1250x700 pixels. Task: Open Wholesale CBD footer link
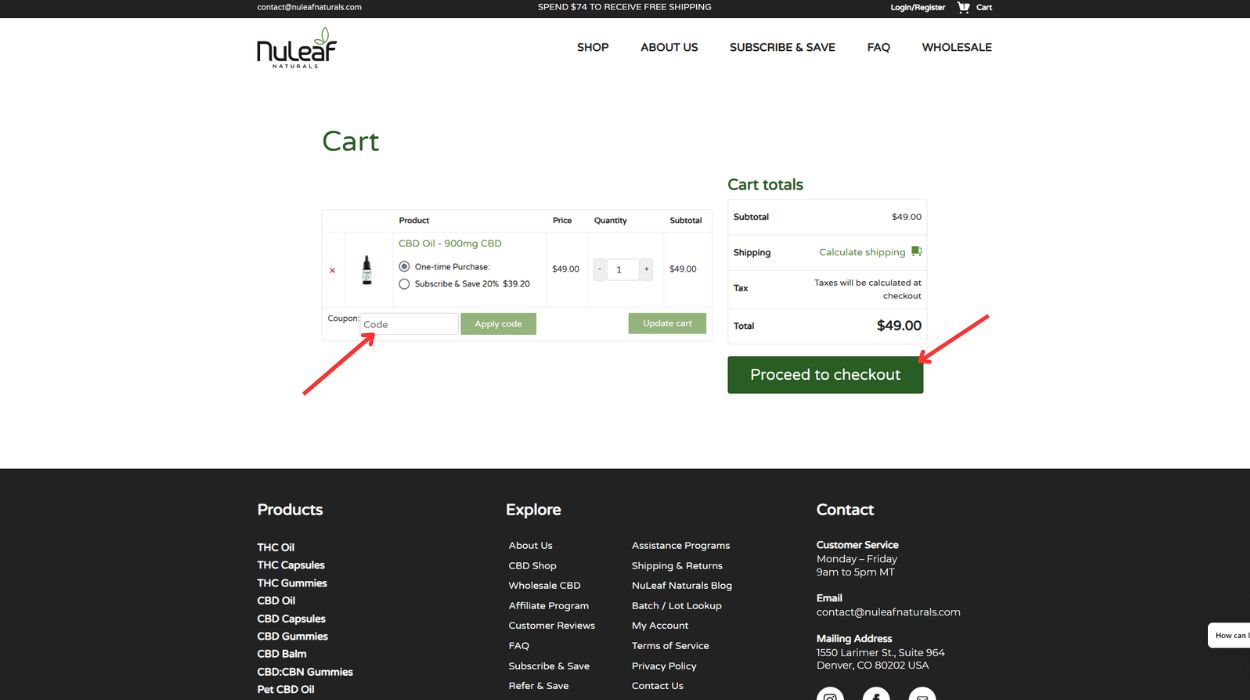coord(544,585)
